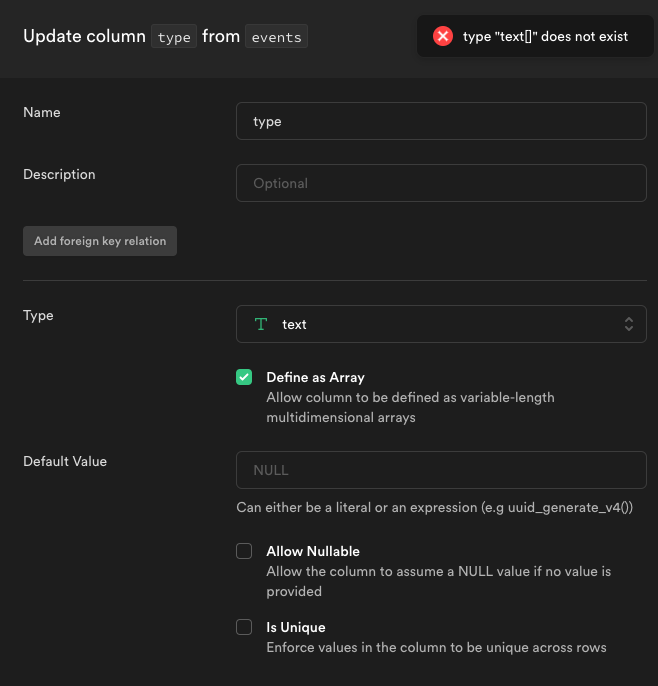Check the Is Unique checkbox
This screenshot has width=658, height=686.
pos(244,627)
